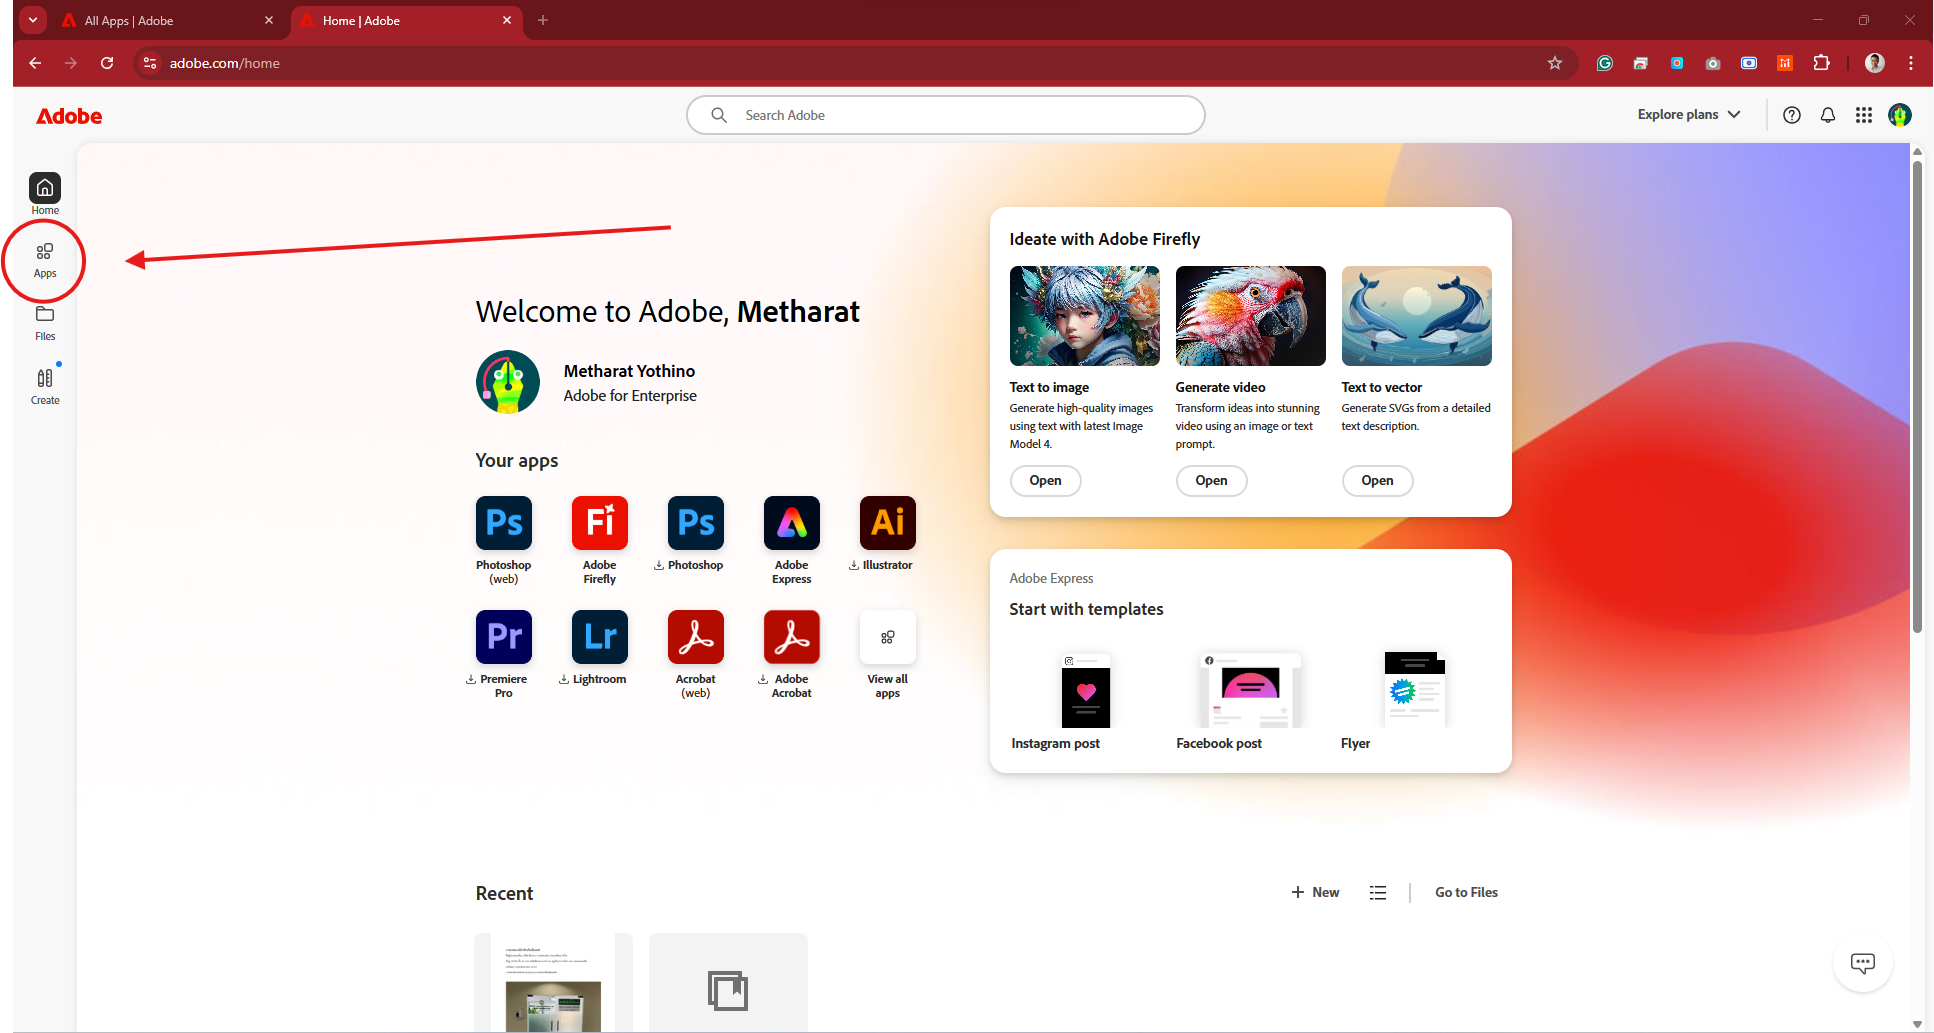Viewport: 1934px width, 1033px height.
Task: Open Adobe Express app icon
Action: 792,523
